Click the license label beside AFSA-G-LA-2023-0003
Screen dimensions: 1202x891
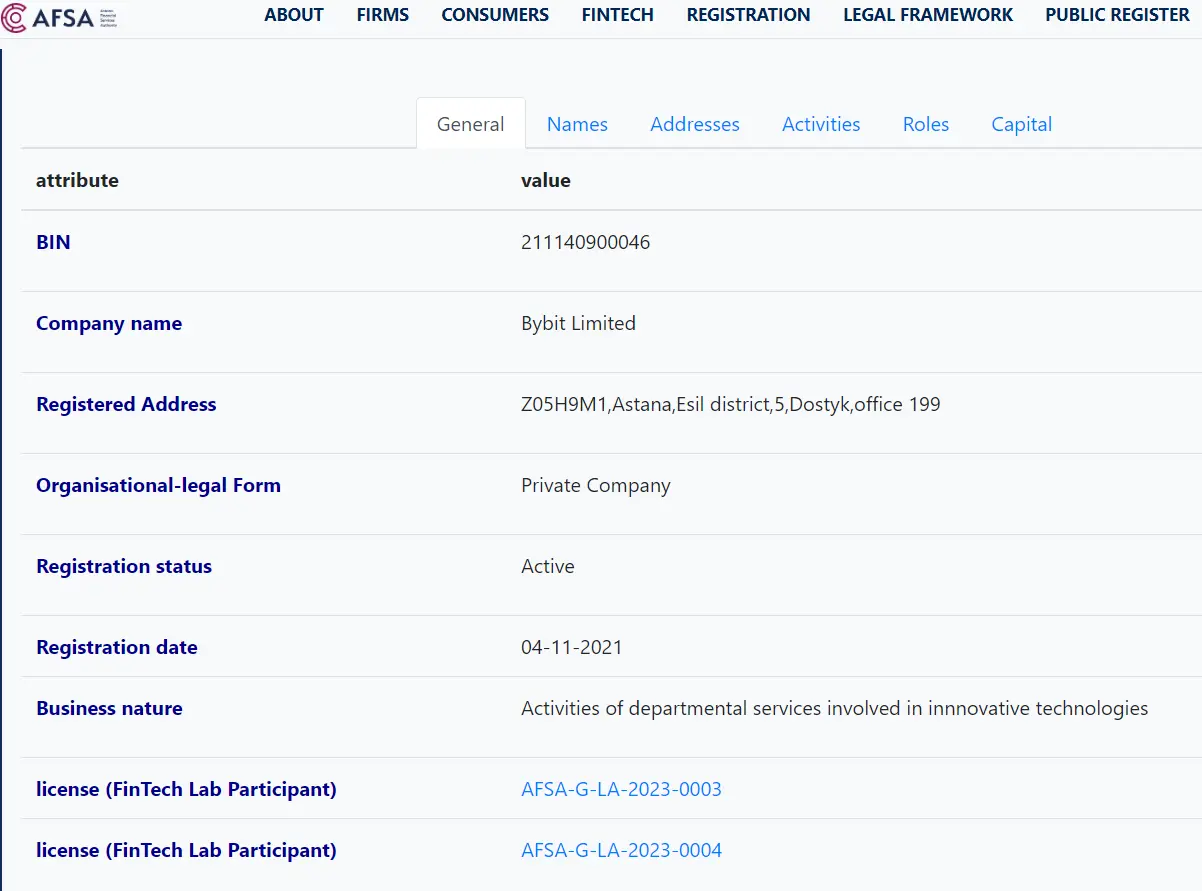point(186,789)
